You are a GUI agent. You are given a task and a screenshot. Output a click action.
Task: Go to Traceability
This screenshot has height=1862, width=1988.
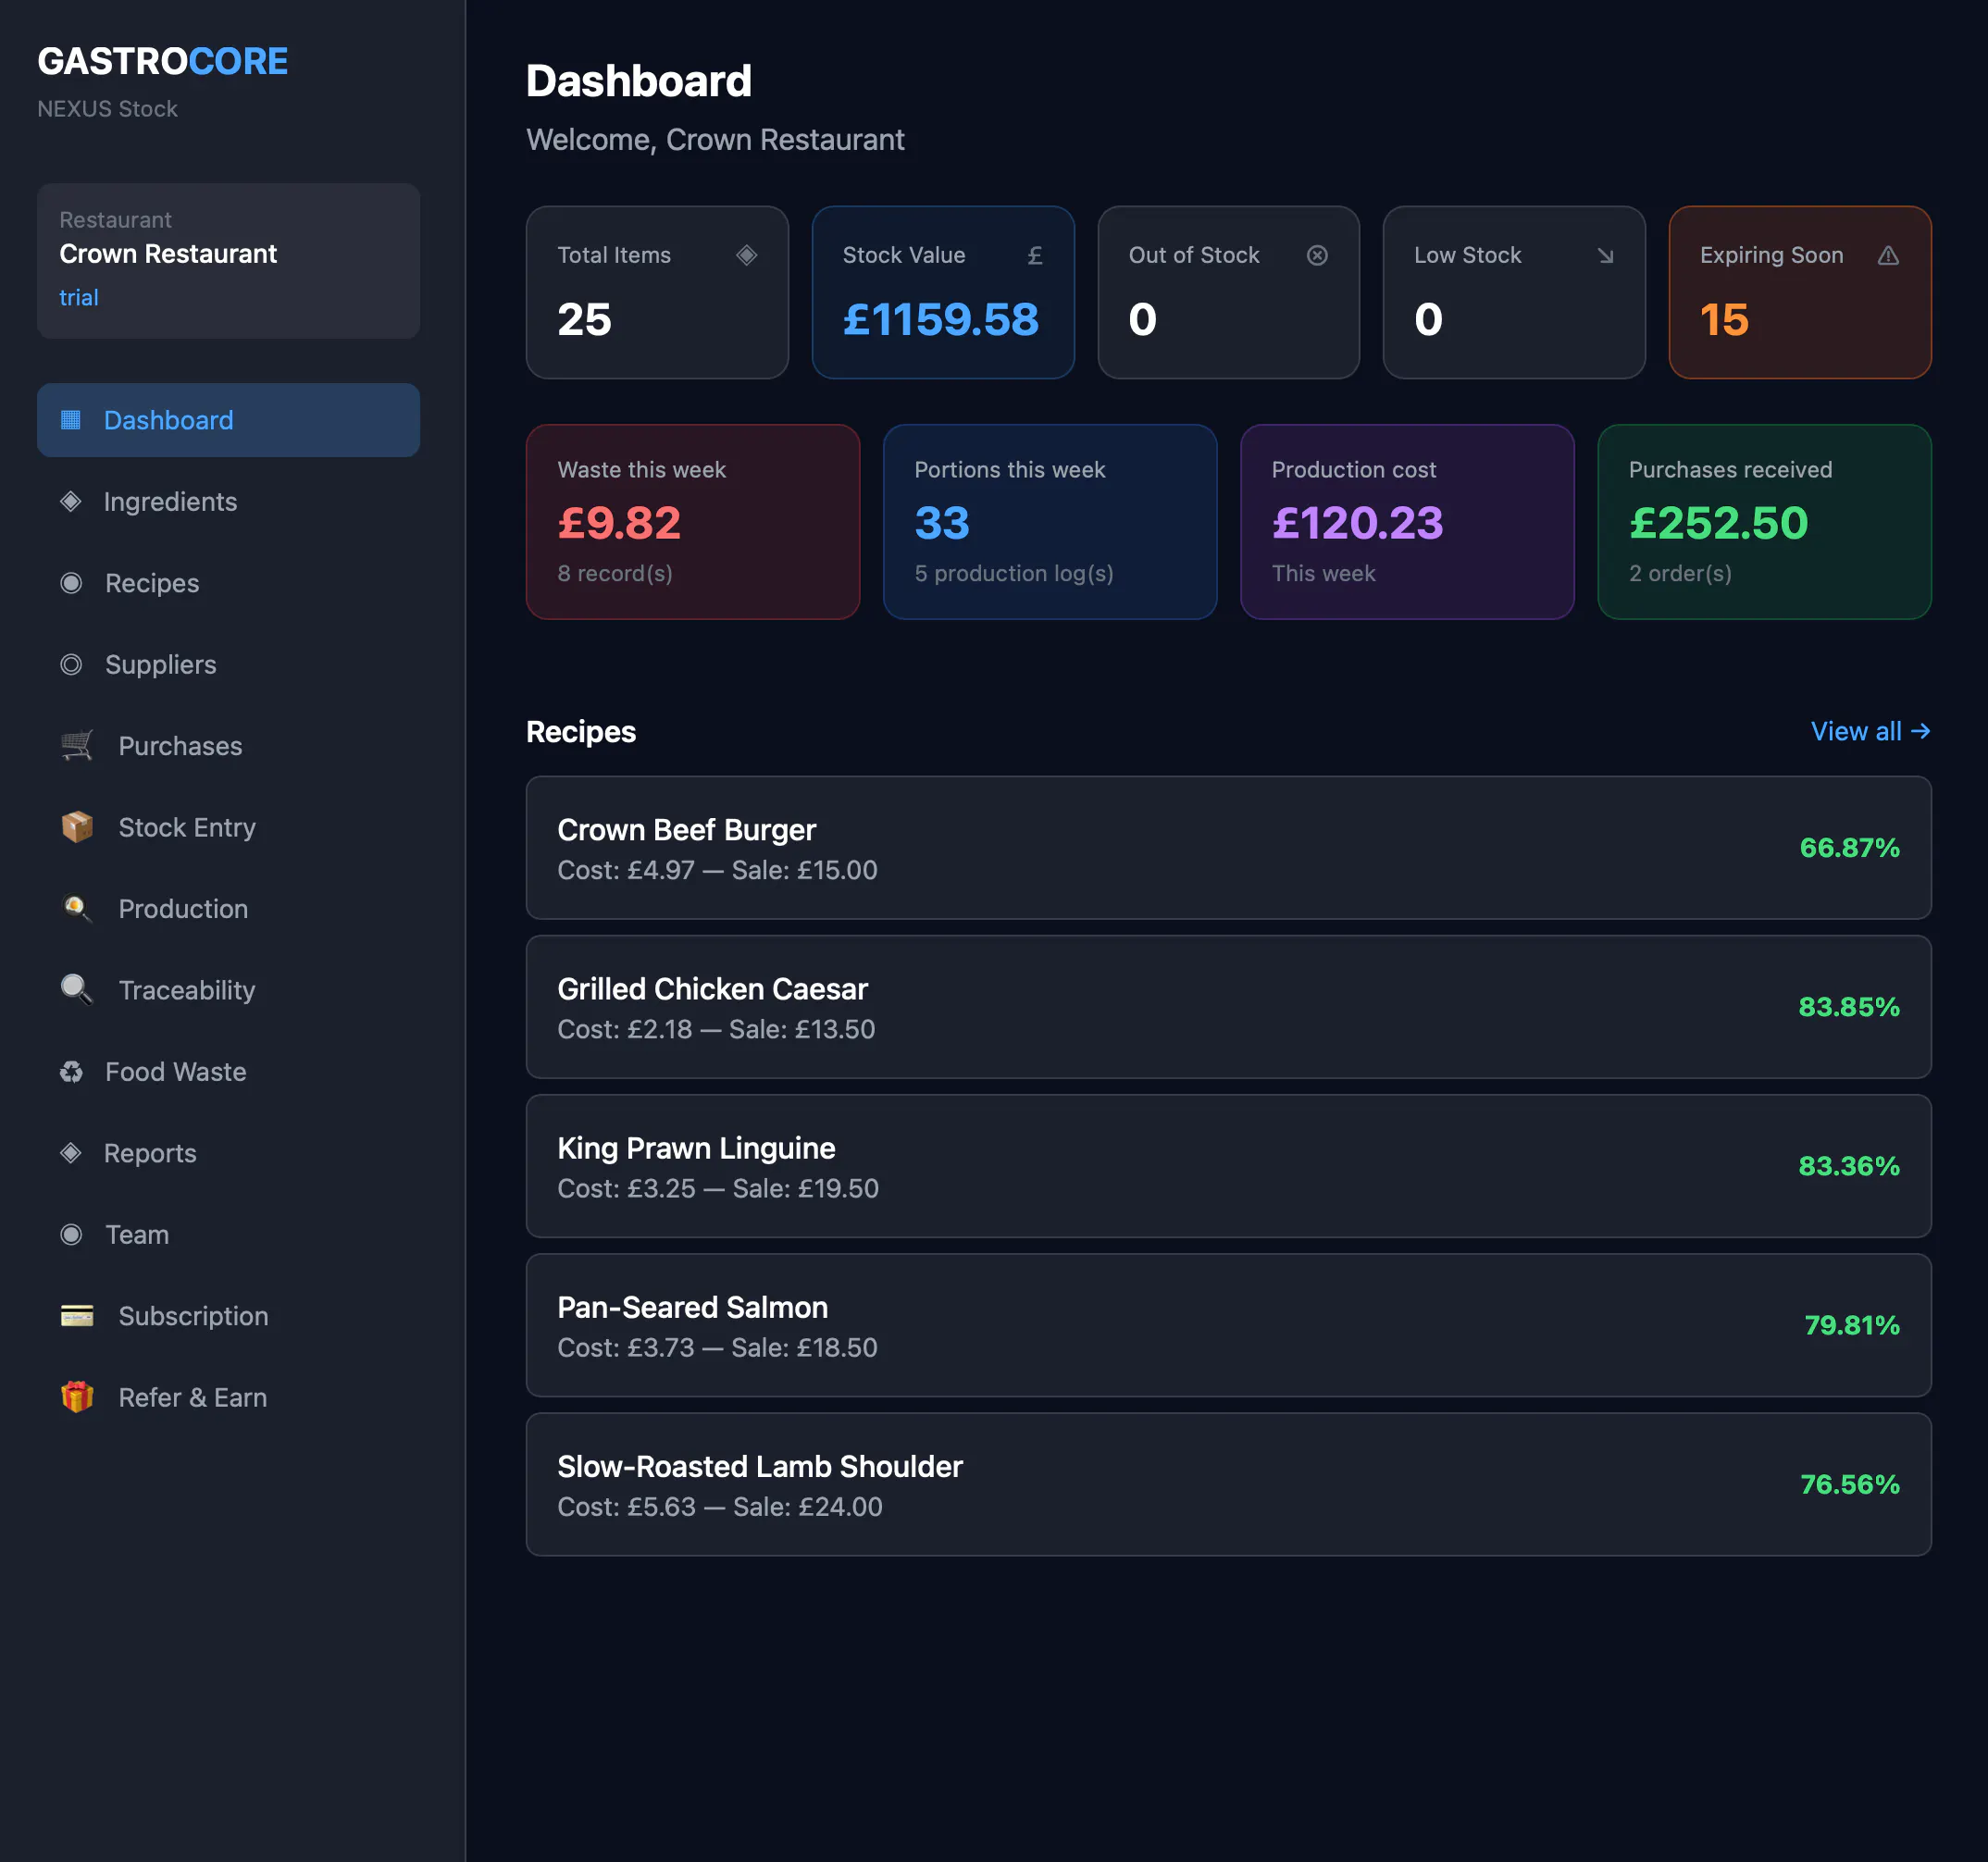coord(228,990)
